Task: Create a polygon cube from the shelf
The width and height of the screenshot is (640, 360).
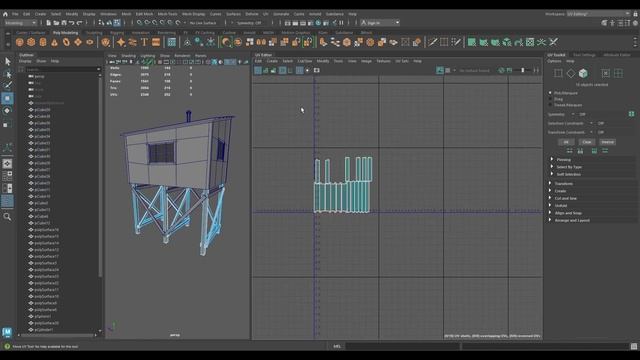Action: 31,42
